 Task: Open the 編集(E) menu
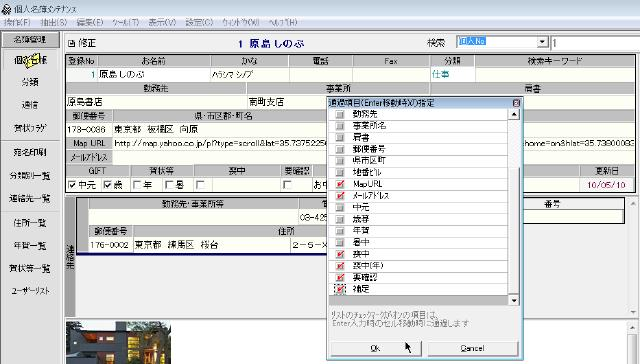coord(90,22)
